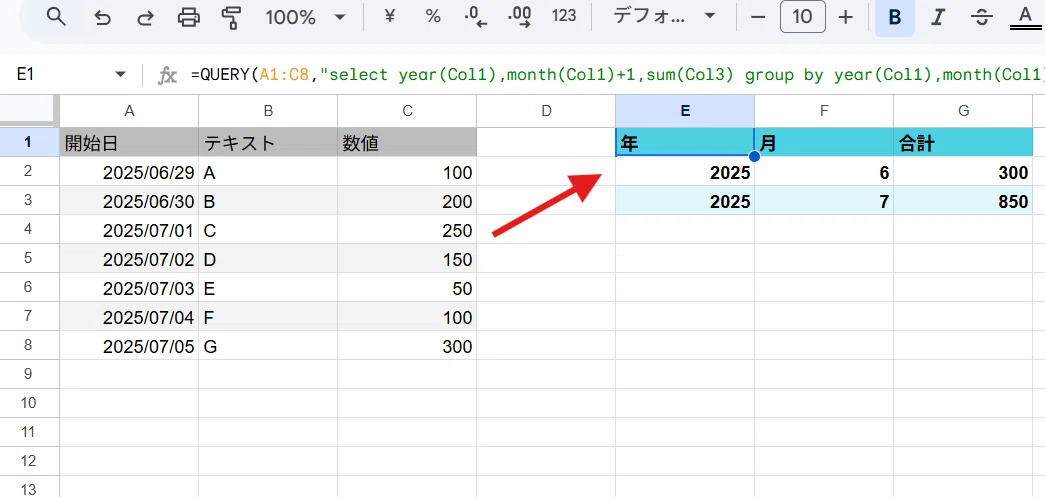Format as percent
This screenshot has height=497, width=1045.
(433, 17)
